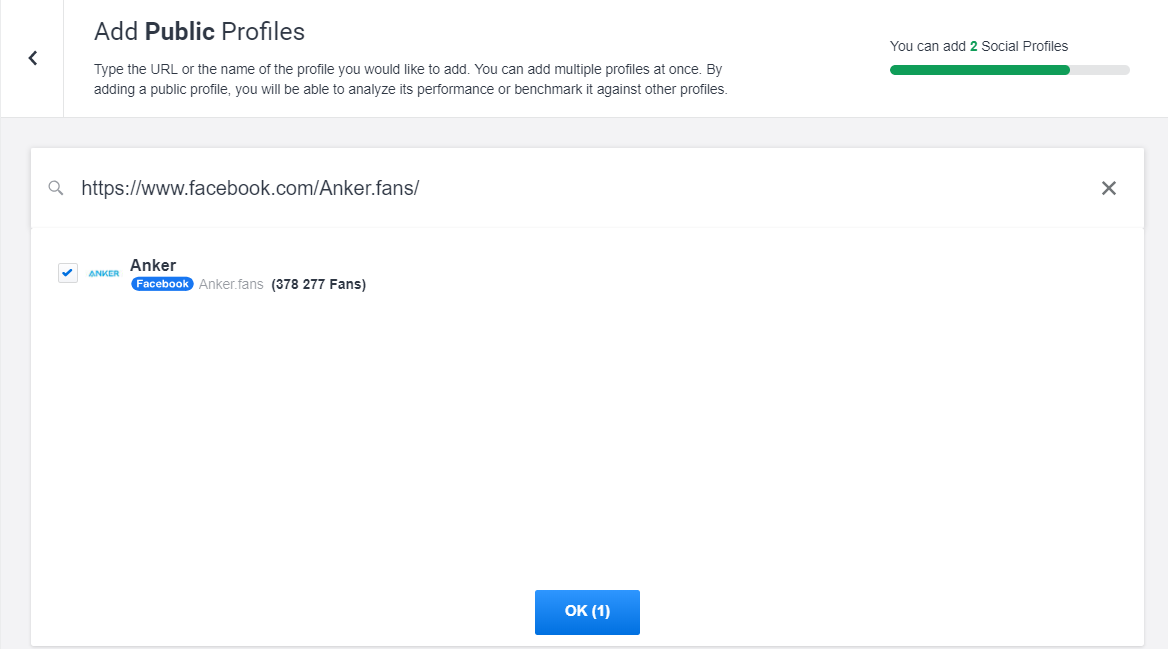Click the blue Facebook badge label
Screen dimensions: 1168x649
coord(162,284)
